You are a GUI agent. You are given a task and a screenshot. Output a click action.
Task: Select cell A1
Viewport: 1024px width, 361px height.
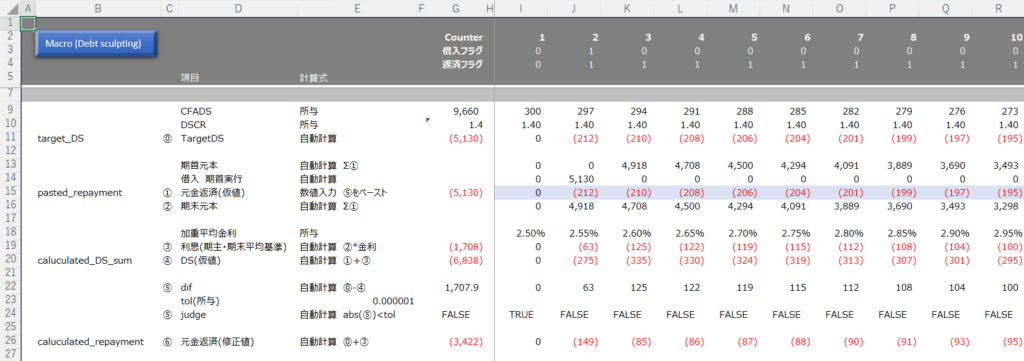28,24
